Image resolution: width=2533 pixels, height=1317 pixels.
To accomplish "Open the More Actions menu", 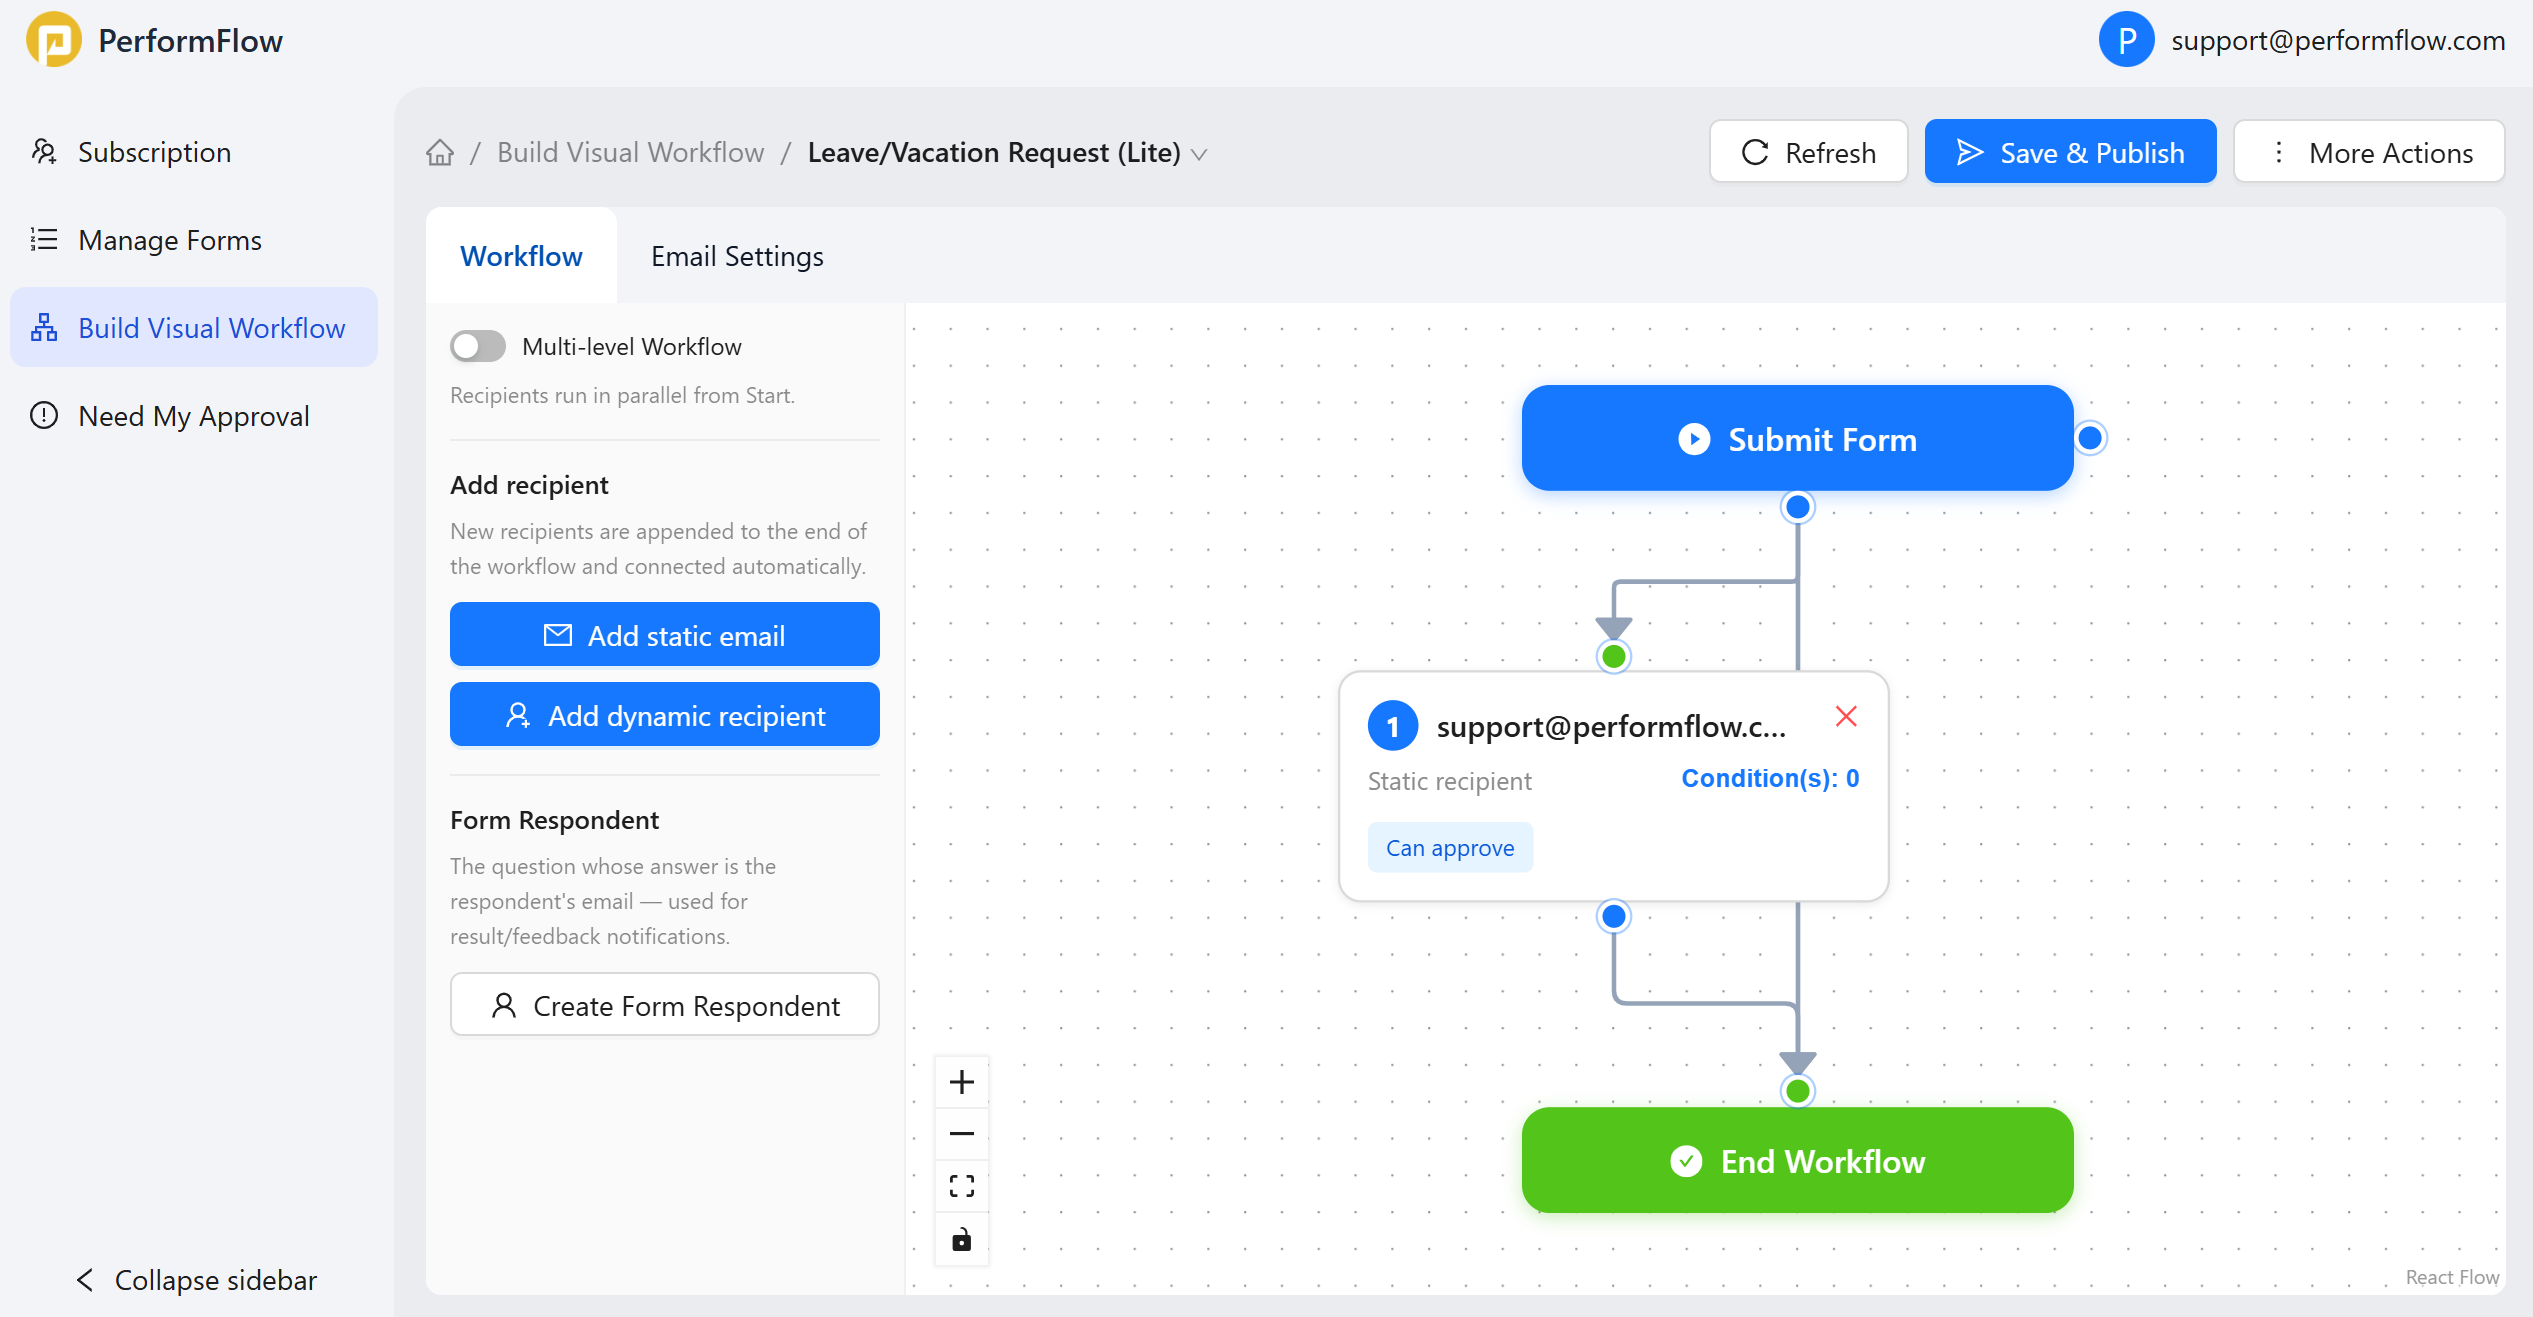I will click(x=2369, y=152).
